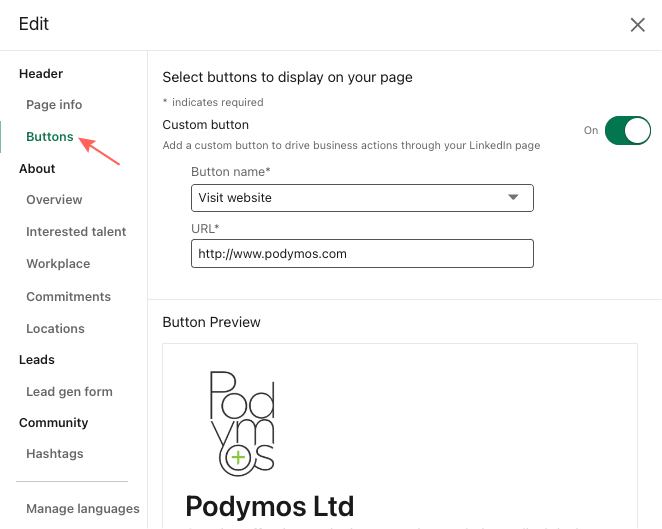The width and height of the screenshot is (662, 529).
Task: Go to Overview settings
Action: pyautogui.click(x=54, y=200)
